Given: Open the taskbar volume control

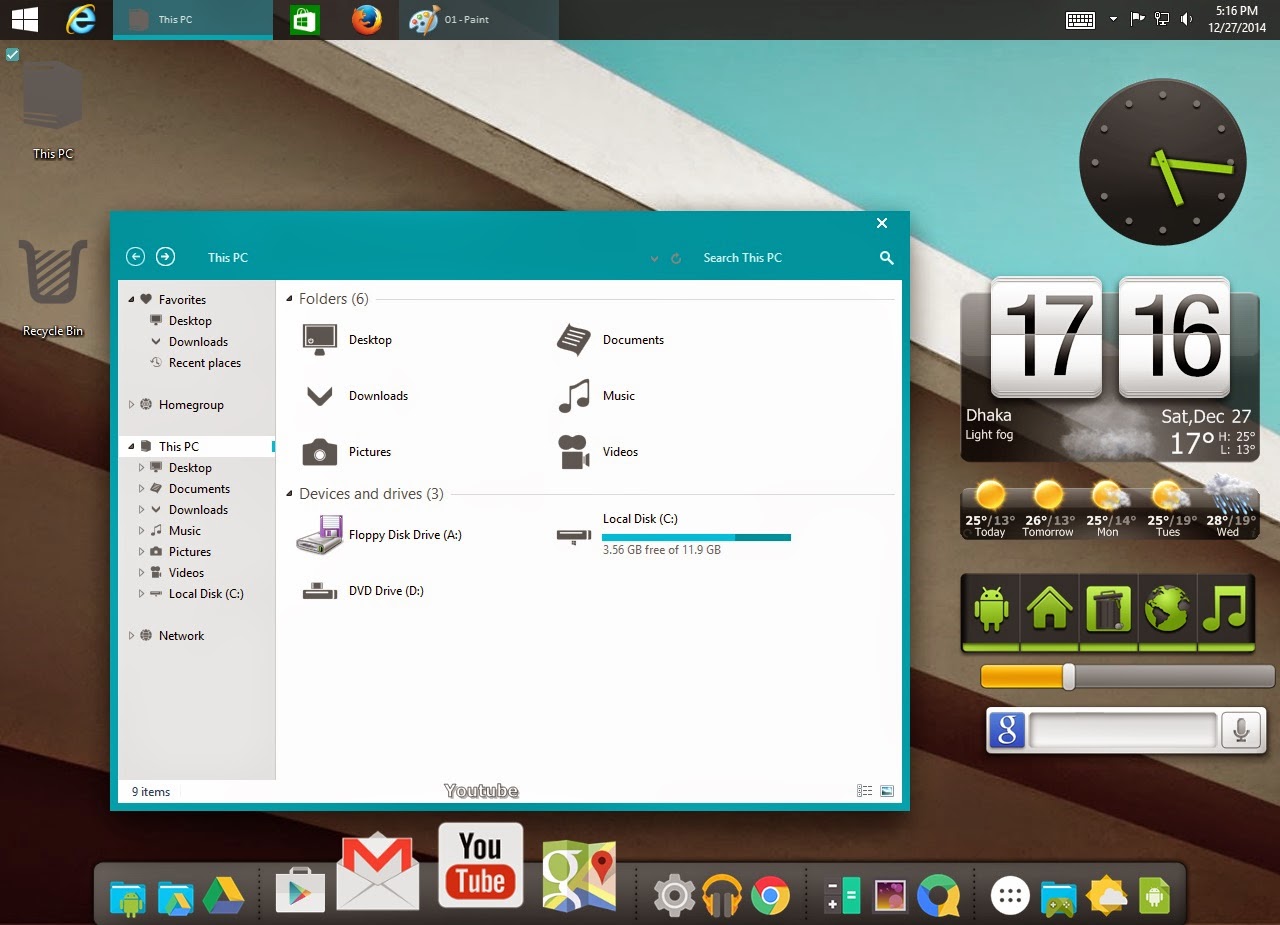Looking at the screenshot, I should pos(1186,19).
